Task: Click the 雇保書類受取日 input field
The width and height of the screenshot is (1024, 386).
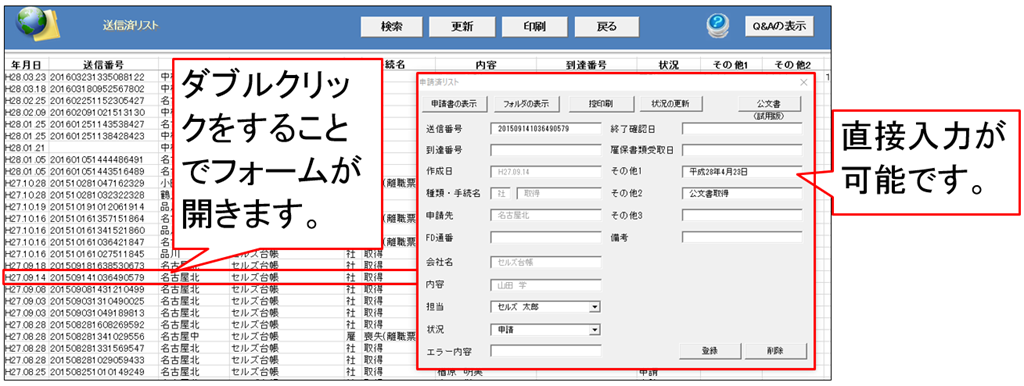Action: coord(742,150)
